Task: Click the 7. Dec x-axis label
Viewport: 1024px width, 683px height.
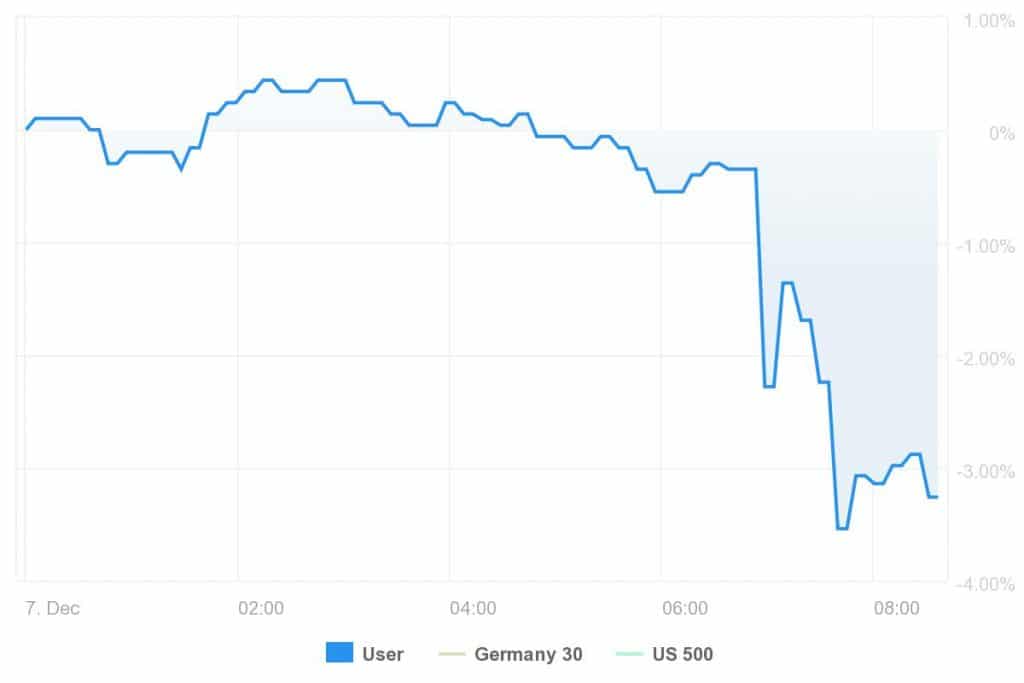Action: coord(48,608)
